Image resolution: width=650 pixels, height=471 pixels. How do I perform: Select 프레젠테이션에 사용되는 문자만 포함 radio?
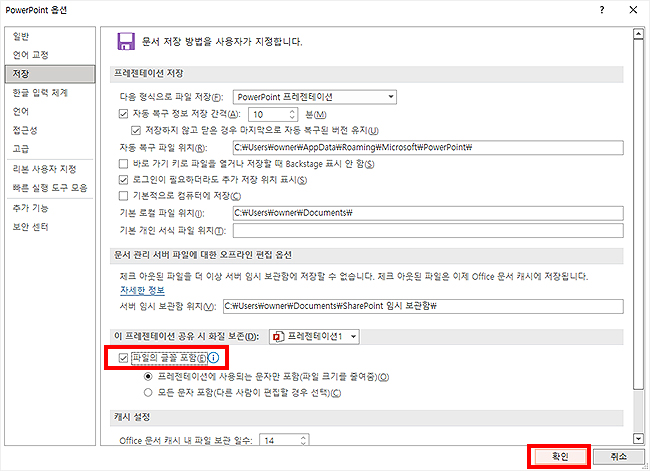coord(148,377)
